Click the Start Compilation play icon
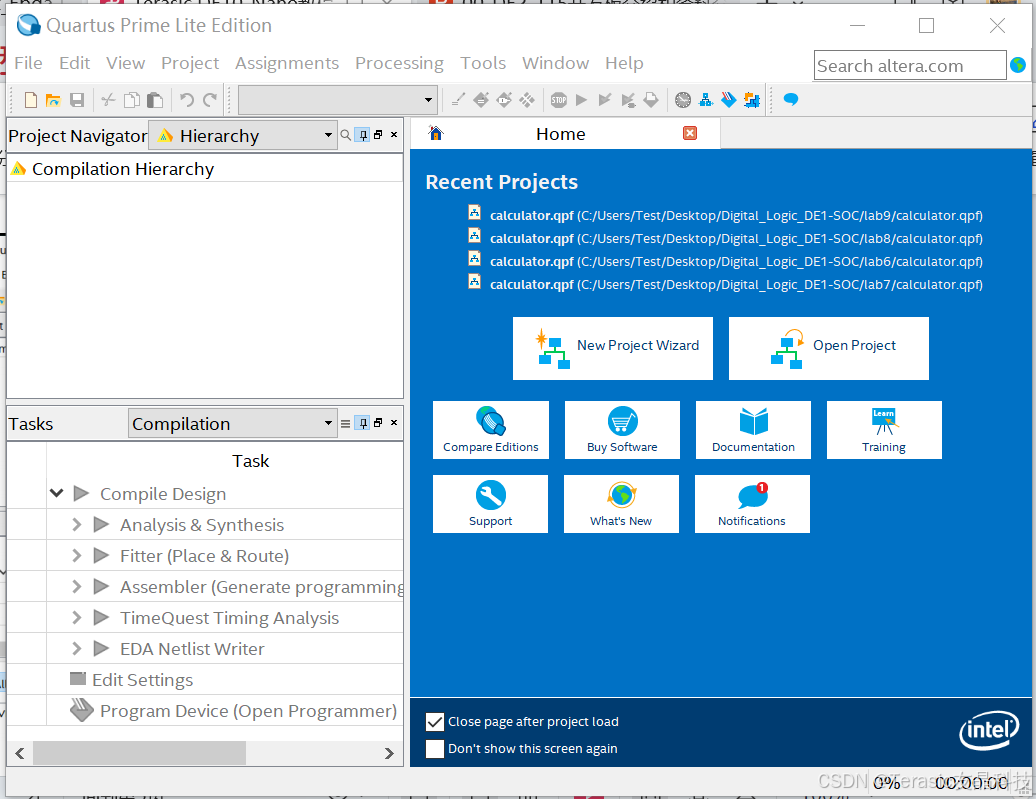The image size is (1036, 799). pos(581,100)
